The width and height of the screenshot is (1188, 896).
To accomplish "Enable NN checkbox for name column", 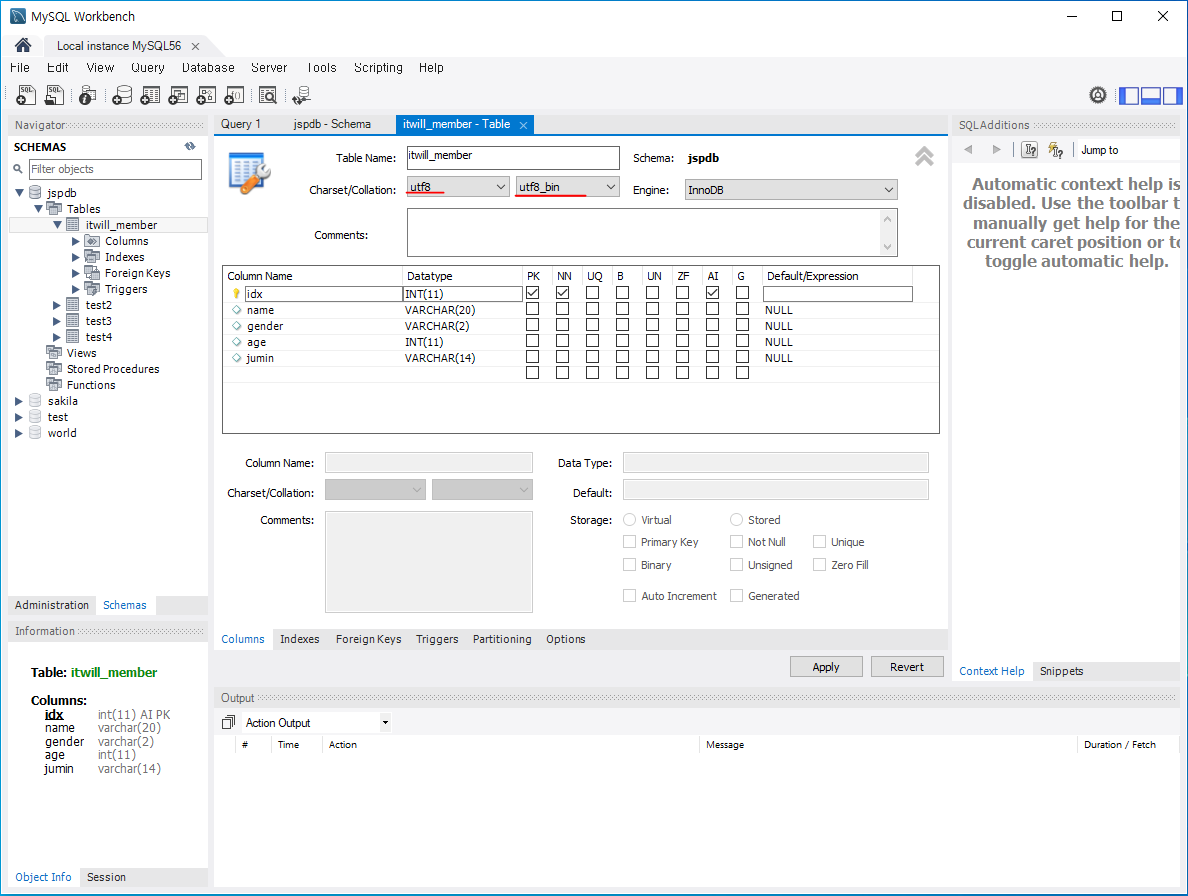I will pyautogui.click(x=562, y=309).
